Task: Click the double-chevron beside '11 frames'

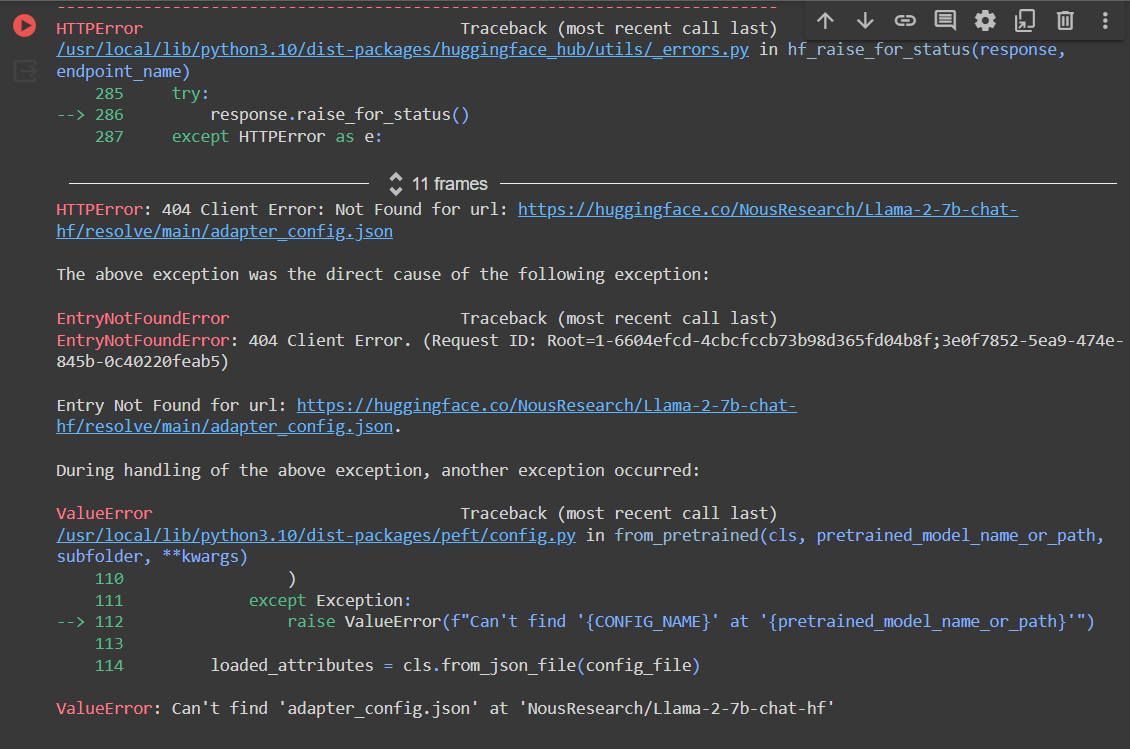Action: pos(396,183)
